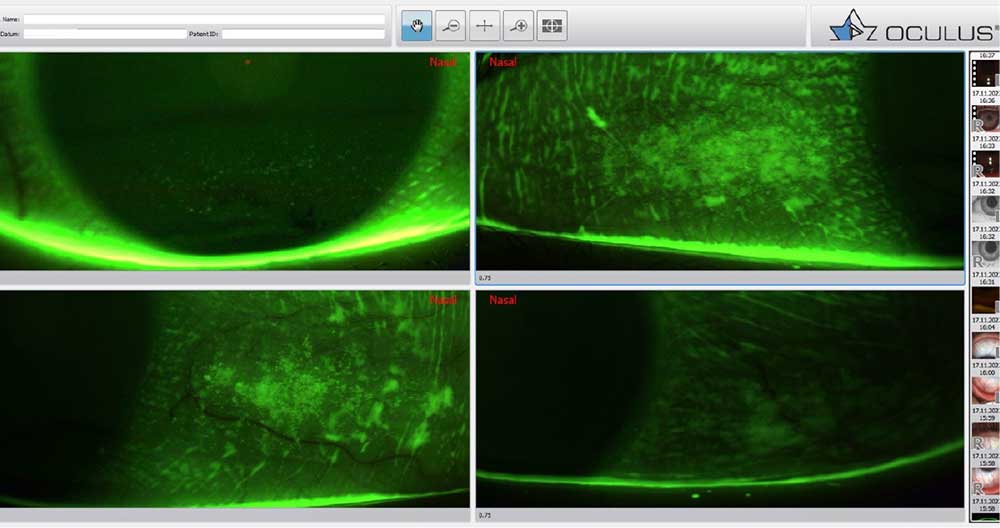Click the fit-to-view grid icon
The height and width of the screenshot is (528, 1000).
pyautogui.click(x=552, y=26)
